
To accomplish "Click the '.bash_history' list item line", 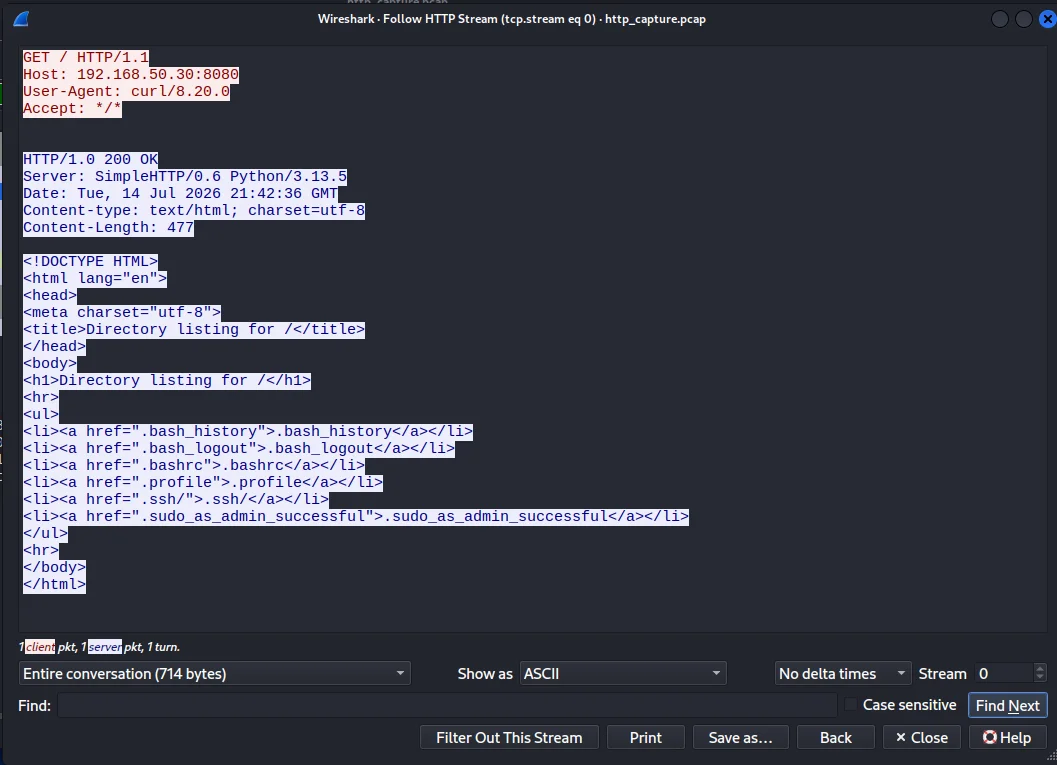I will point(247,431).
